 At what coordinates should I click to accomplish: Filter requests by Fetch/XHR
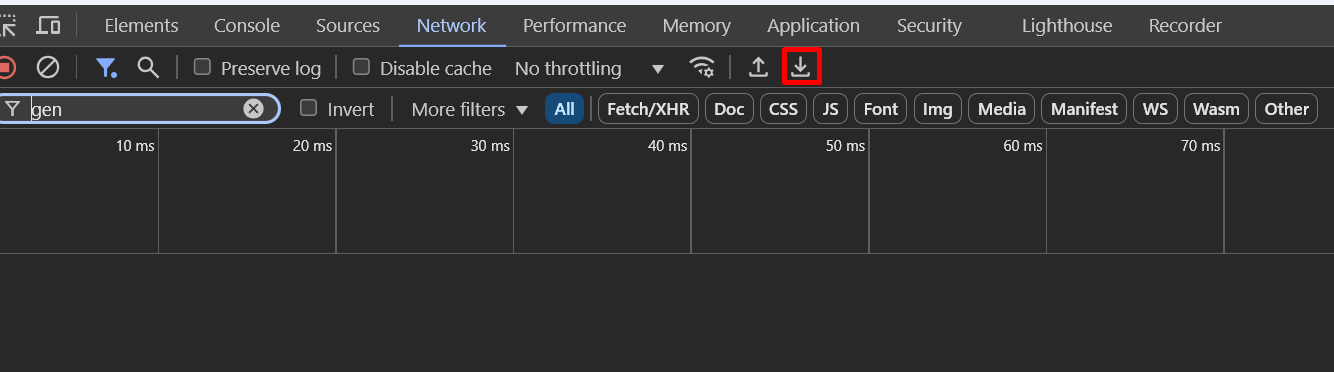648,109
